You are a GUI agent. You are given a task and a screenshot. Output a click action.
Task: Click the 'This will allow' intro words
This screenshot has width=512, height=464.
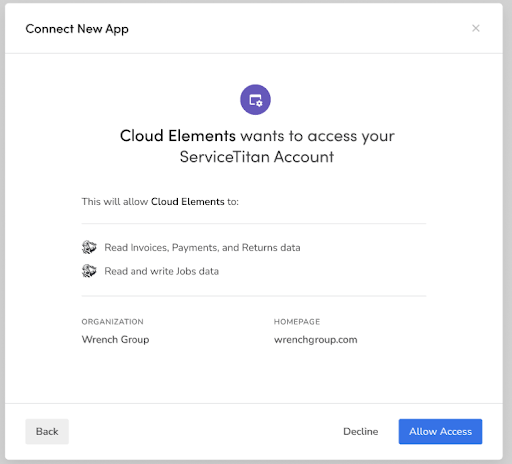pos(115,202)
